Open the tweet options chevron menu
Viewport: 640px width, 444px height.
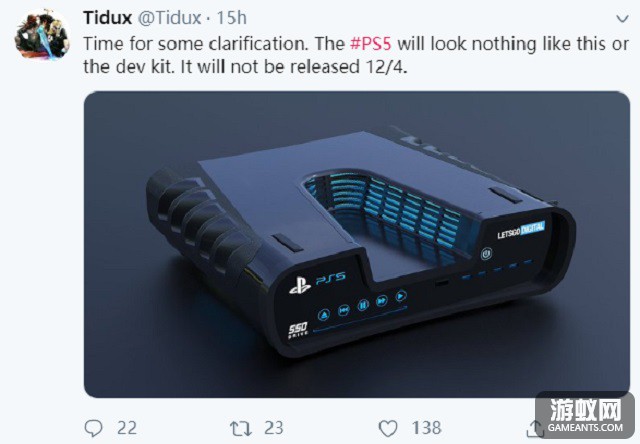(x=622, y=19)
